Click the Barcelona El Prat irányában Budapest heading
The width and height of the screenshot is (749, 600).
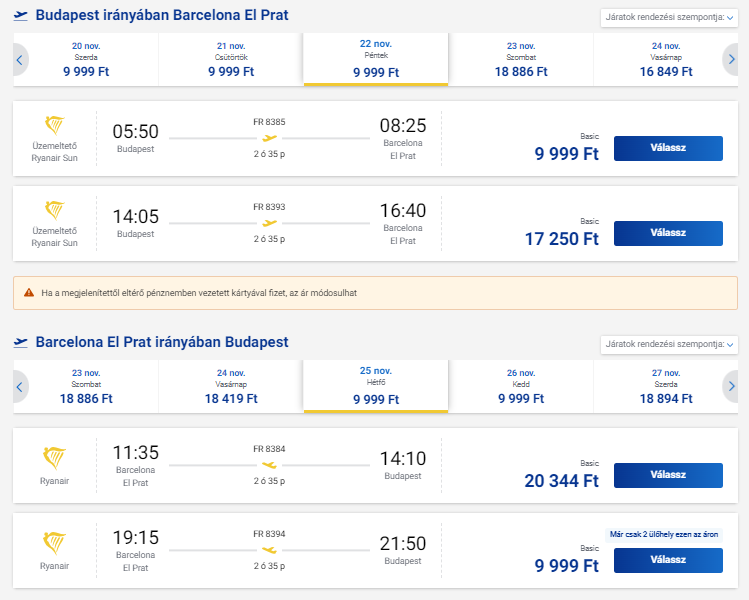(162, 342)
